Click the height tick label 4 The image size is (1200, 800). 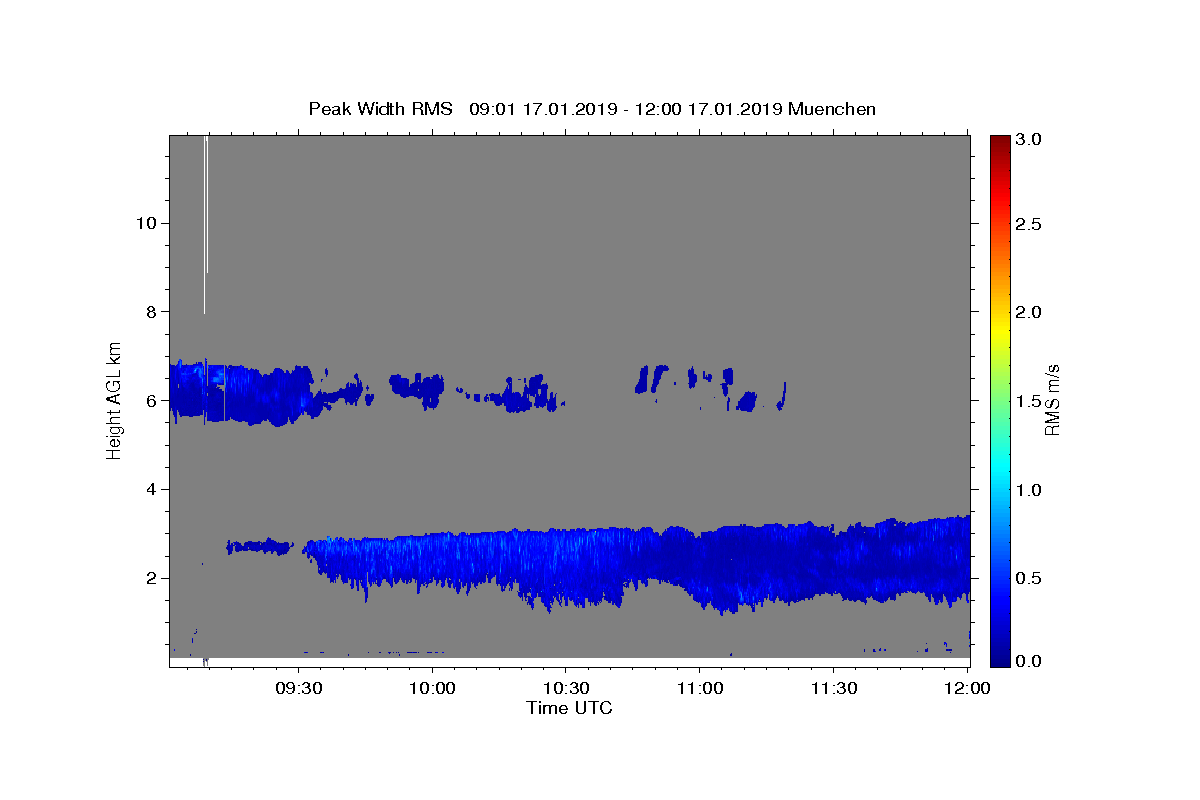tap(150, 490)
